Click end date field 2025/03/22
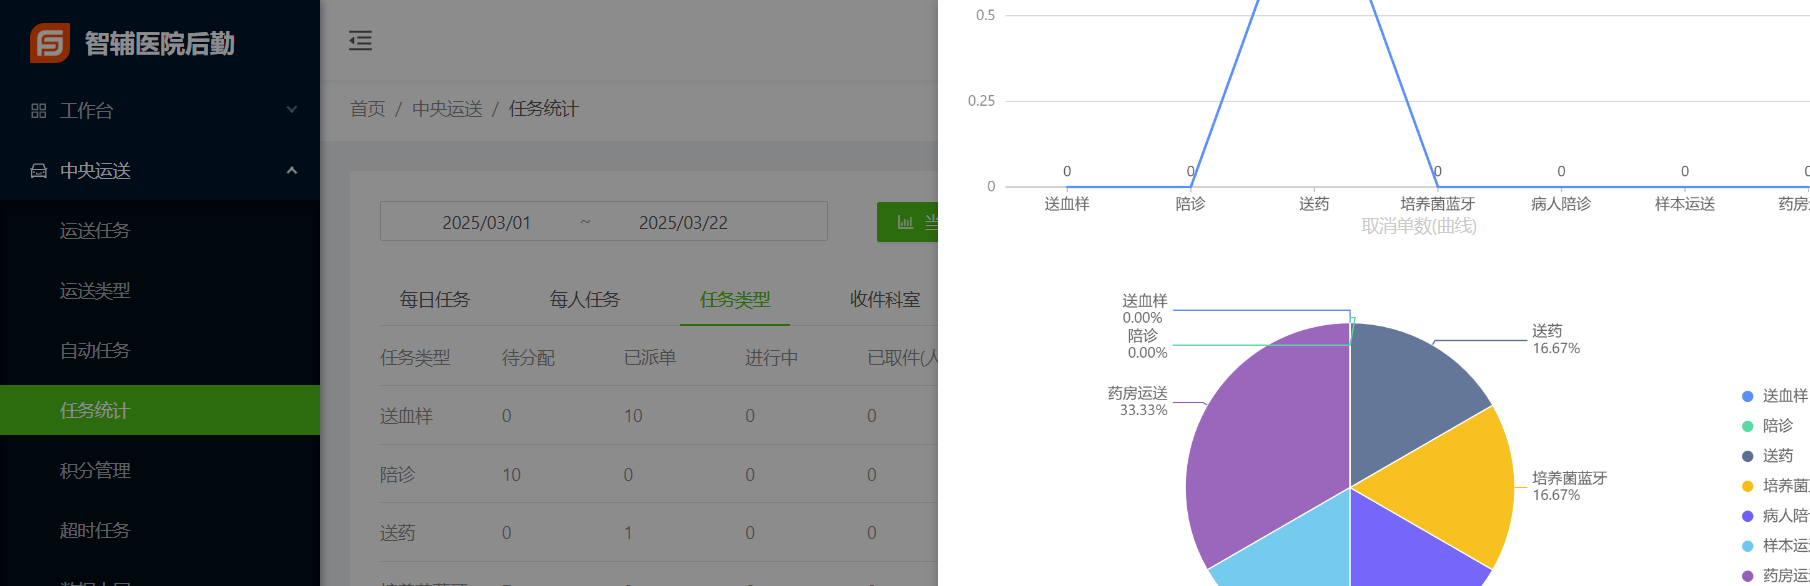The width and height of the screenshot is (1810, 586). click(x=683, y=222)
